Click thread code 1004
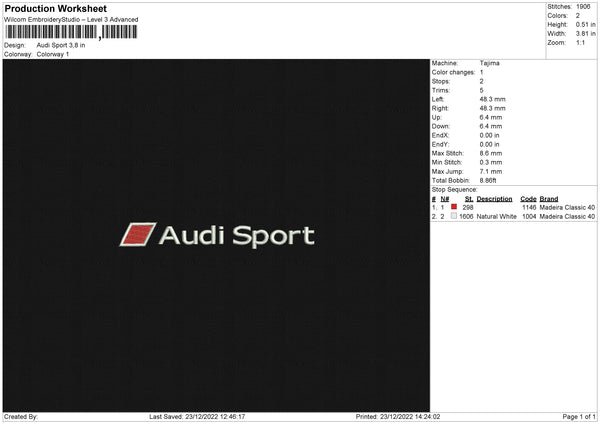This screenshot has width=600, height=424. click(x=529, y=217)
